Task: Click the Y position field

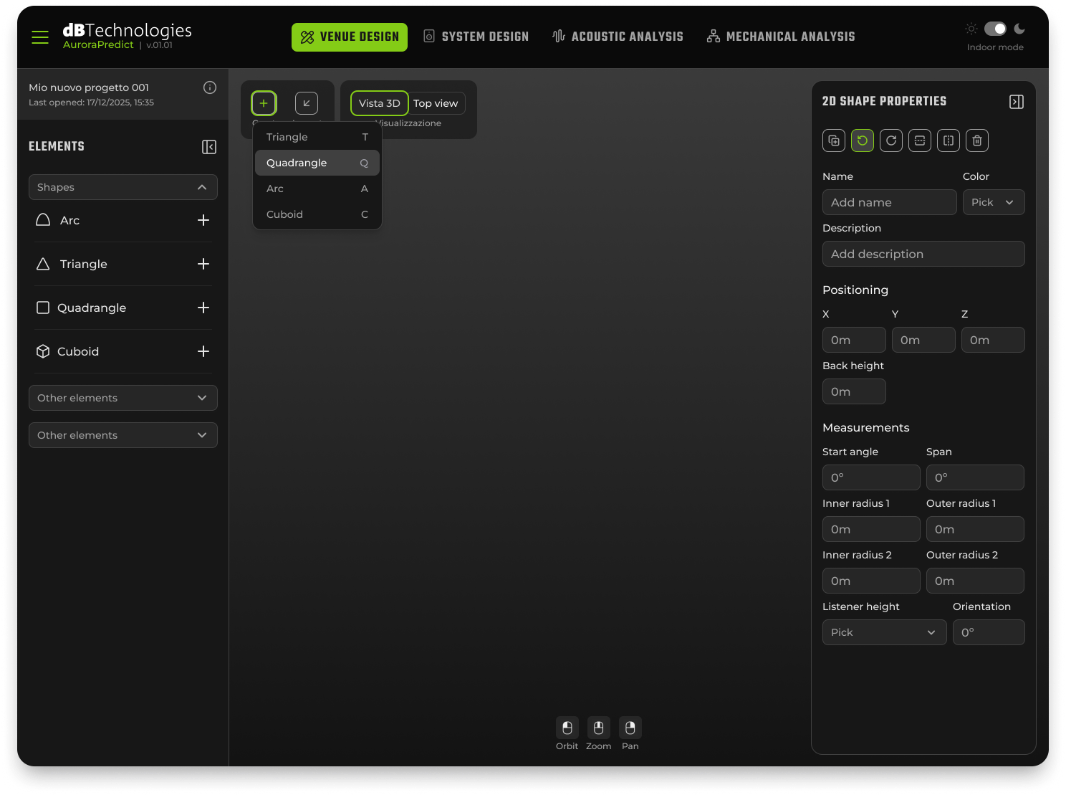Action: (x=923, y=340)
